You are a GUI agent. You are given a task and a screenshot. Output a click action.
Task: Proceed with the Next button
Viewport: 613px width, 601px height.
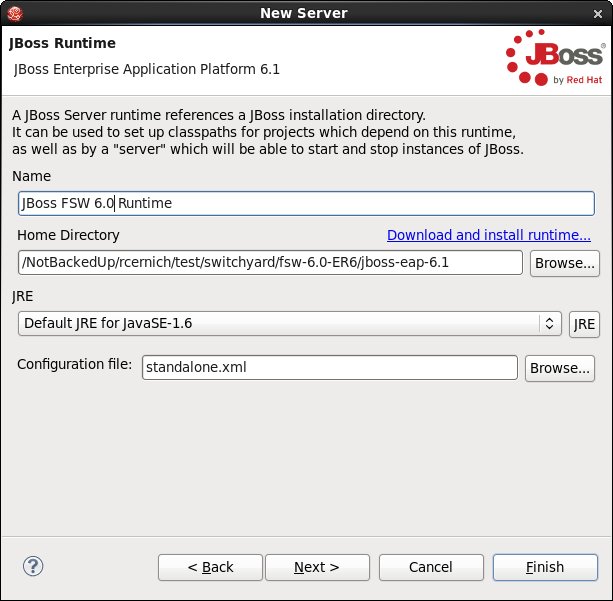tap(317, 567)
